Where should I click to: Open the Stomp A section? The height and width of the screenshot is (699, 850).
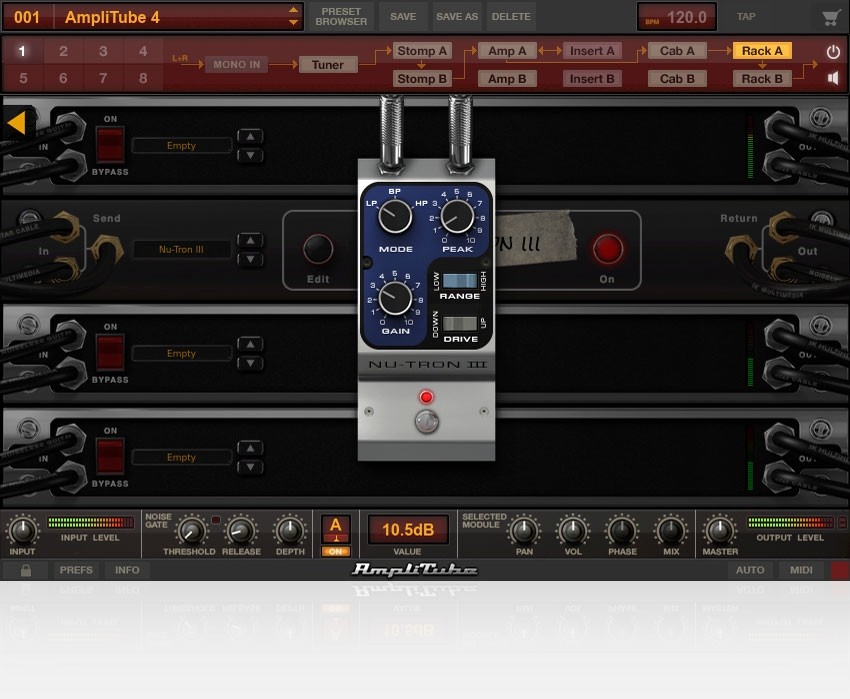tap(422, 51)
